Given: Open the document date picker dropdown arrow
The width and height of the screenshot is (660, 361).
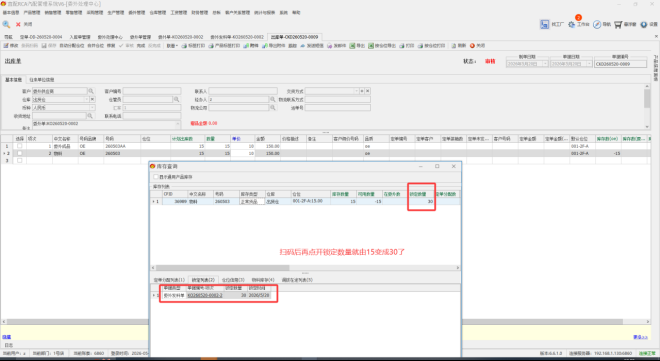Looking at the screenshot, I should (x=589, y=64).
